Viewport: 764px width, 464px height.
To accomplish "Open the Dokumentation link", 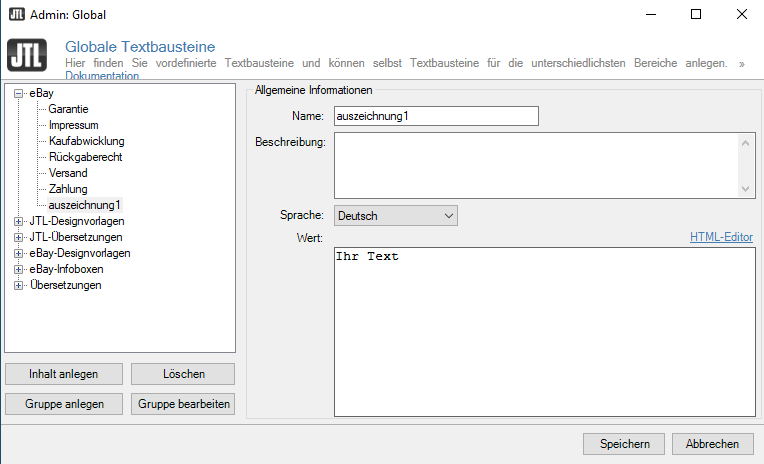I will pos(102,76).
